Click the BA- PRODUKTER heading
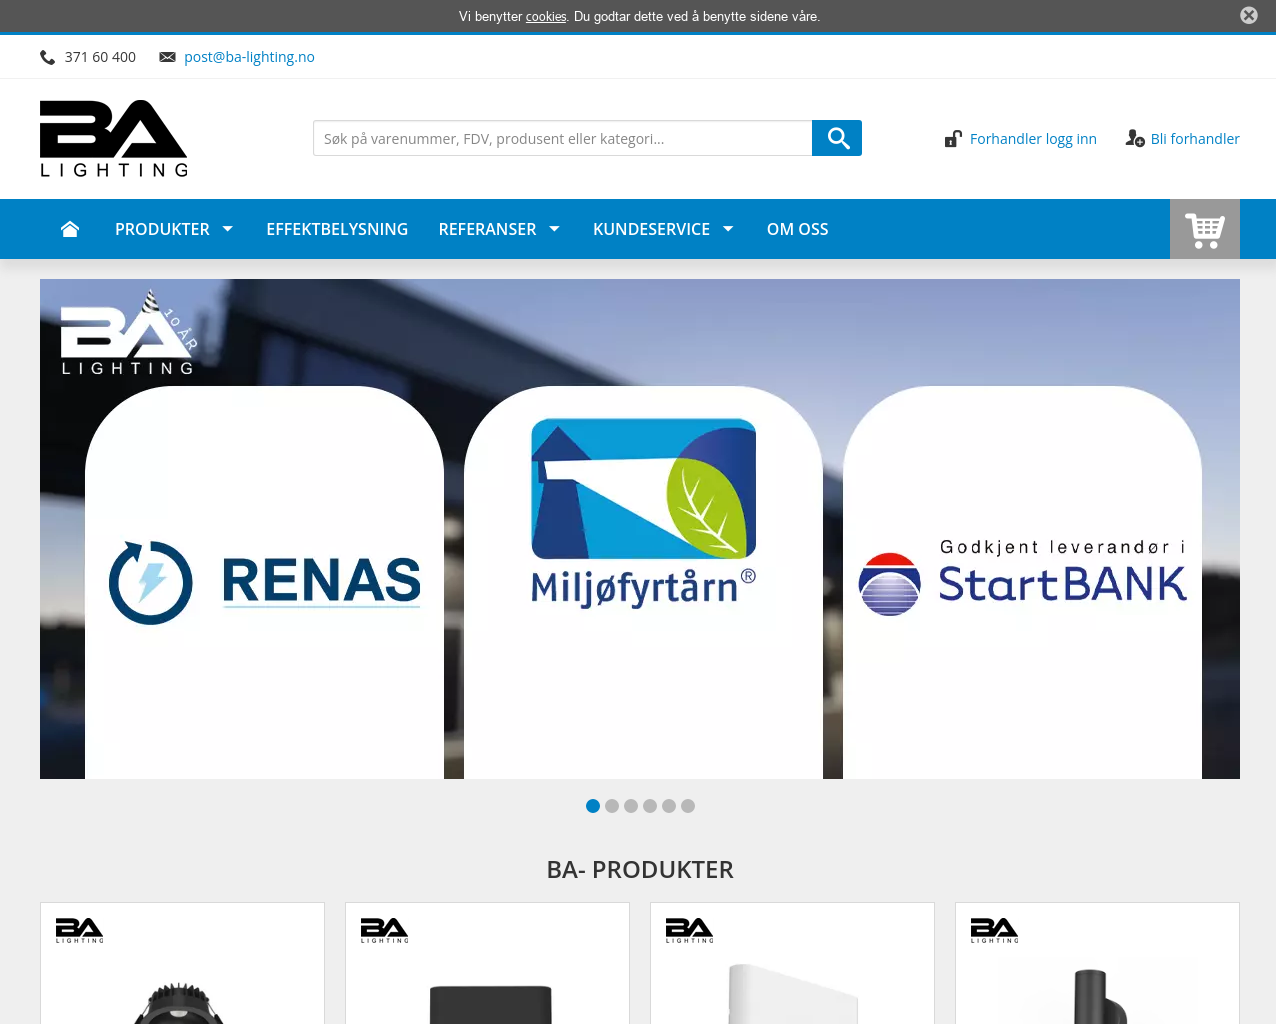The width and height of the screenshot is (1276, 1024). pyautogui.click(x=640, y=870)
